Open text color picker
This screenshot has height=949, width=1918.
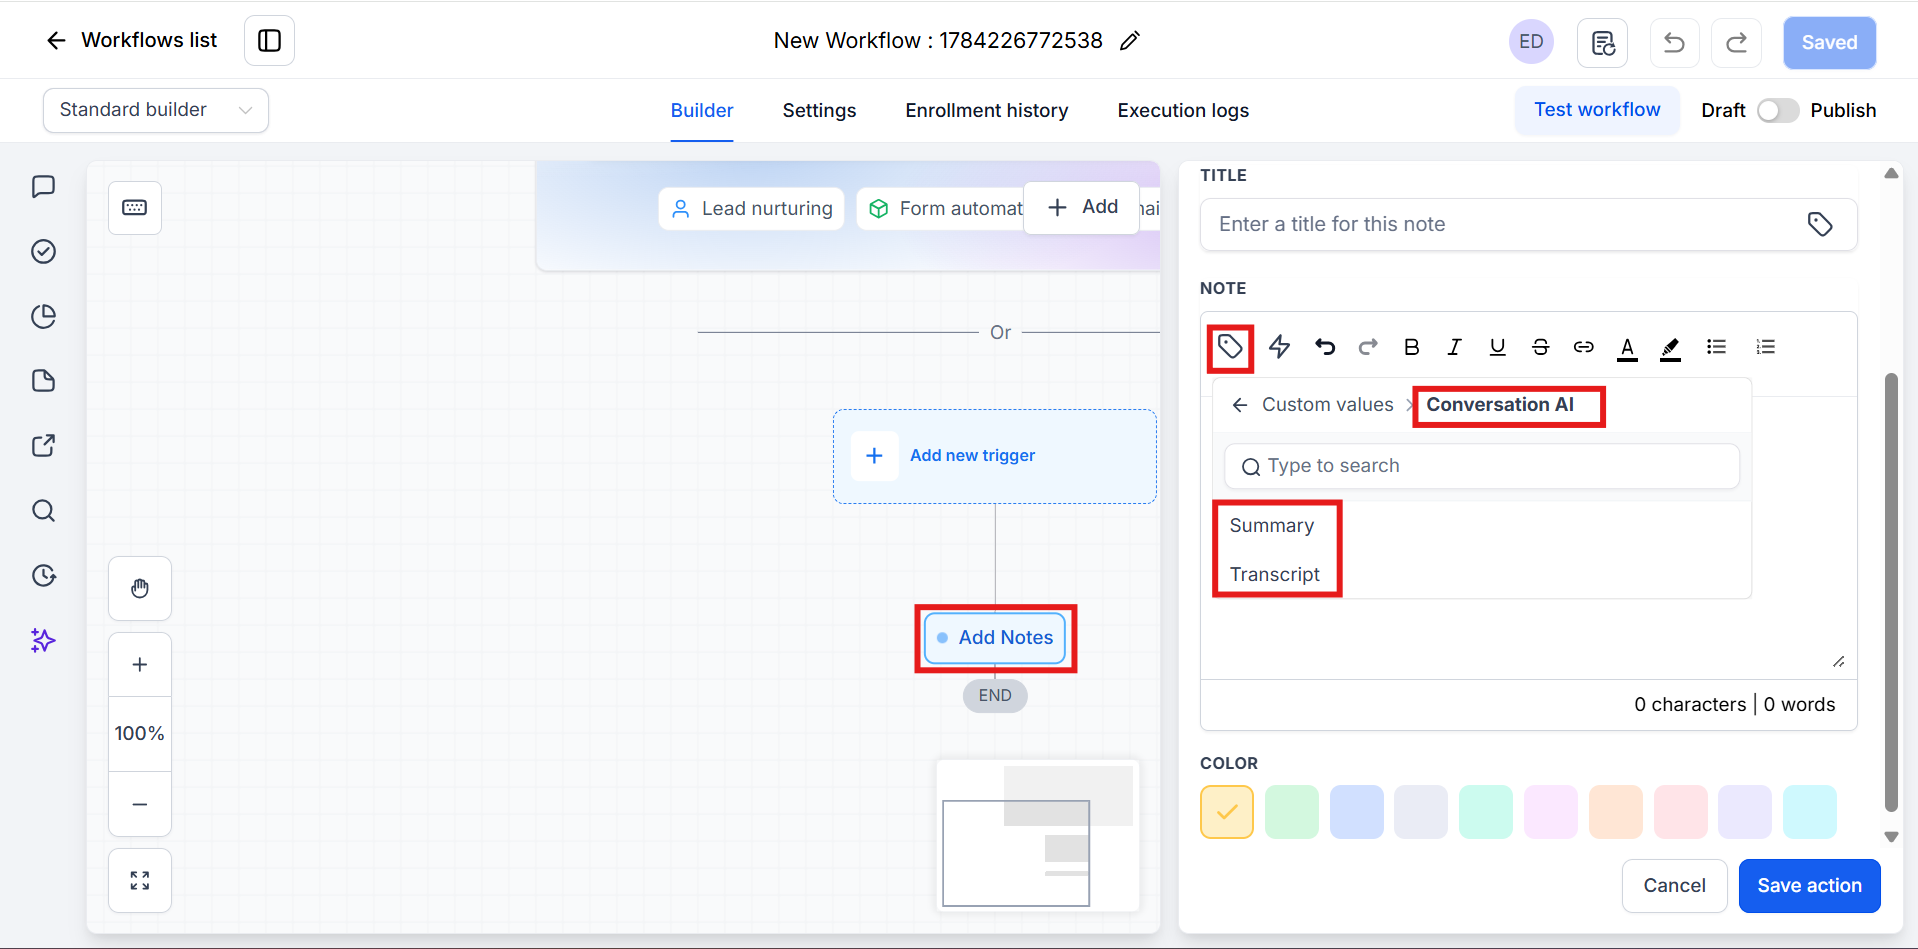[1627, 348]
